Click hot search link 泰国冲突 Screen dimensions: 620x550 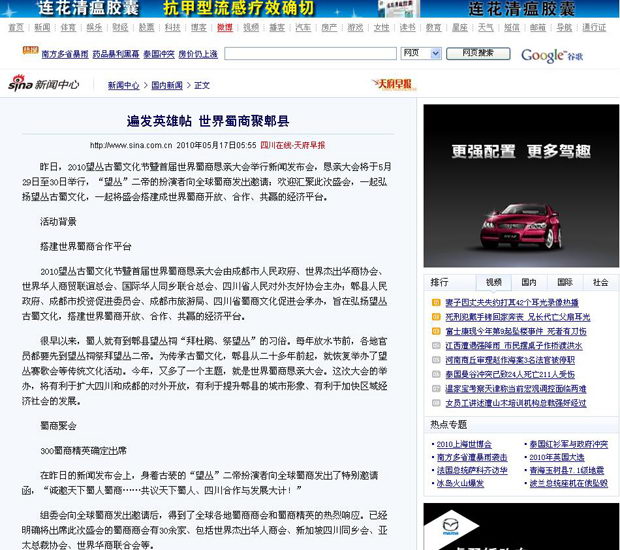click(159, 54)
